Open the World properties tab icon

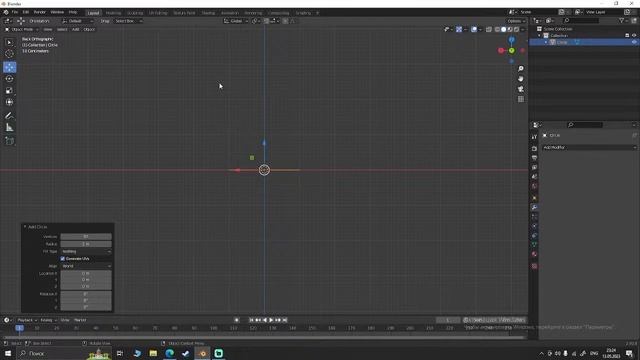(534, 187)
